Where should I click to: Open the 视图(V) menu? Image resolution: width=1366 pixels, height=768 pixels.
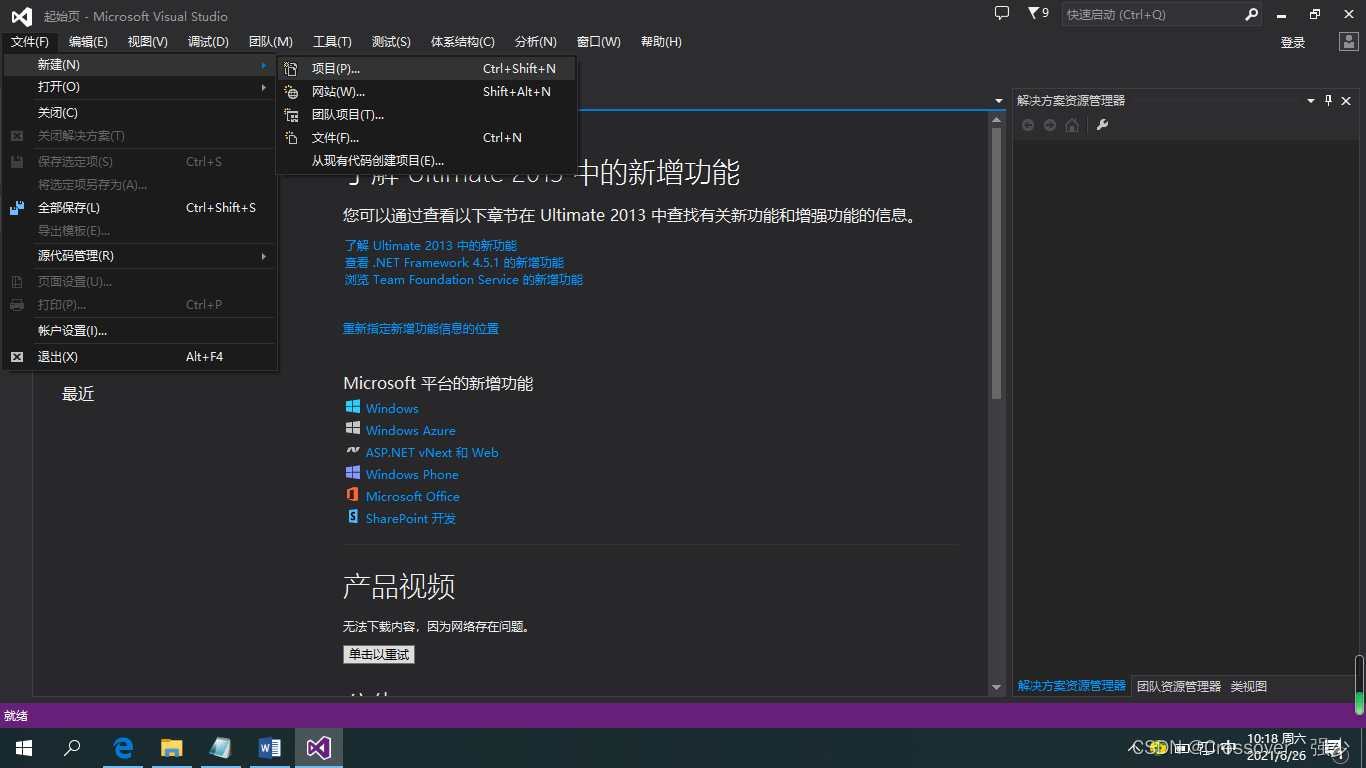tap(148, 42)
